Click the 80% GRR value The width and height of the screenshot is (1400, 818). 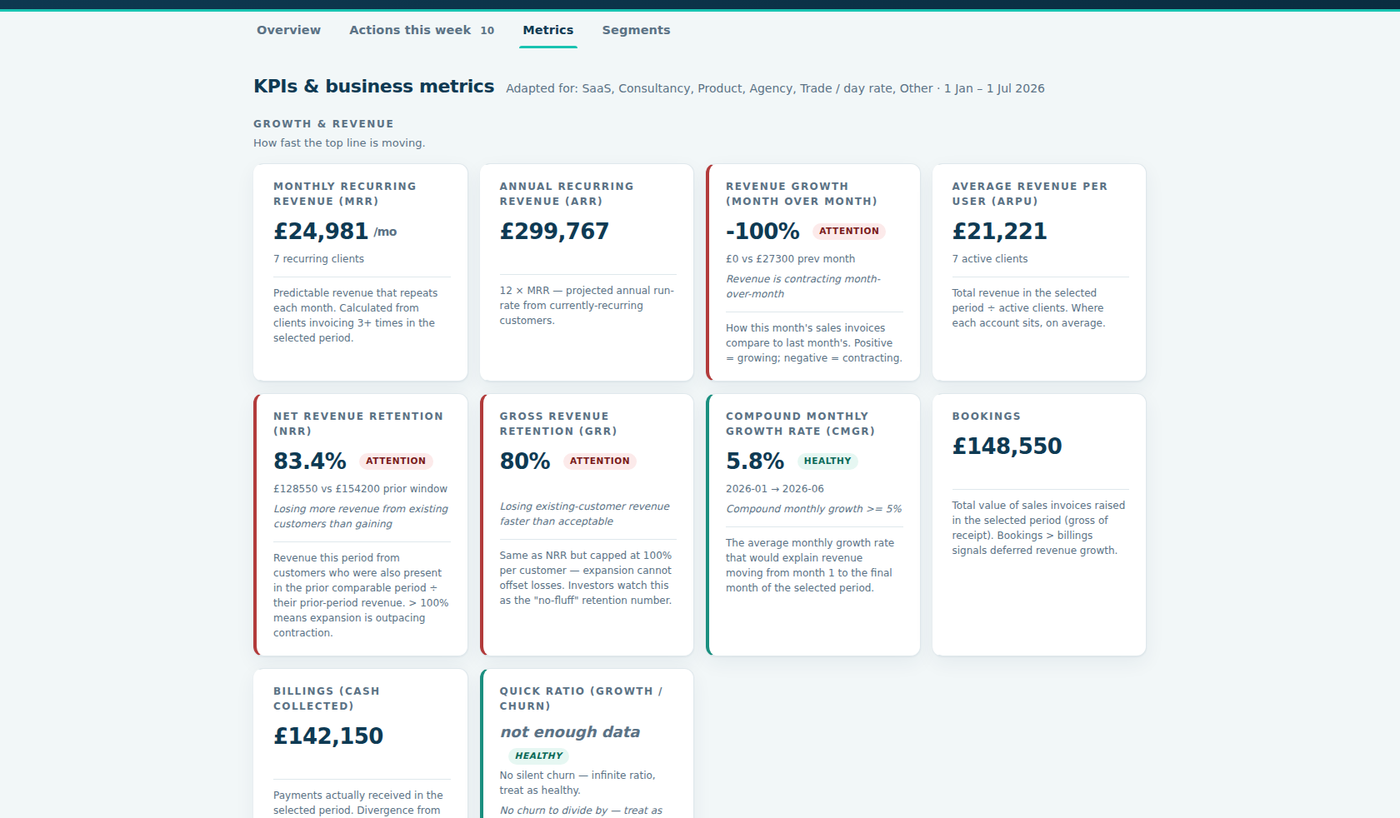525,461
